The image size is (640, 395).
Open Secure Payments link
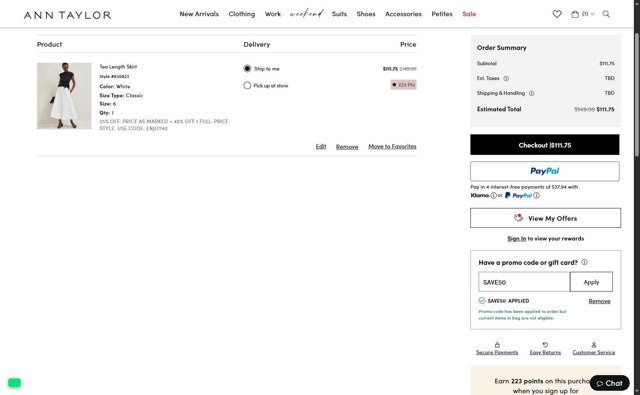497,353
